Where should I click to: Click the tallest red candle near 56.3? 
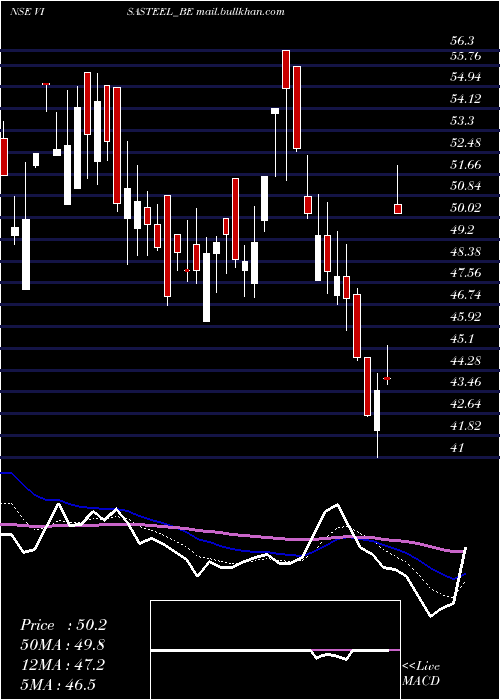pyautogui.click(x=286, y=69)
